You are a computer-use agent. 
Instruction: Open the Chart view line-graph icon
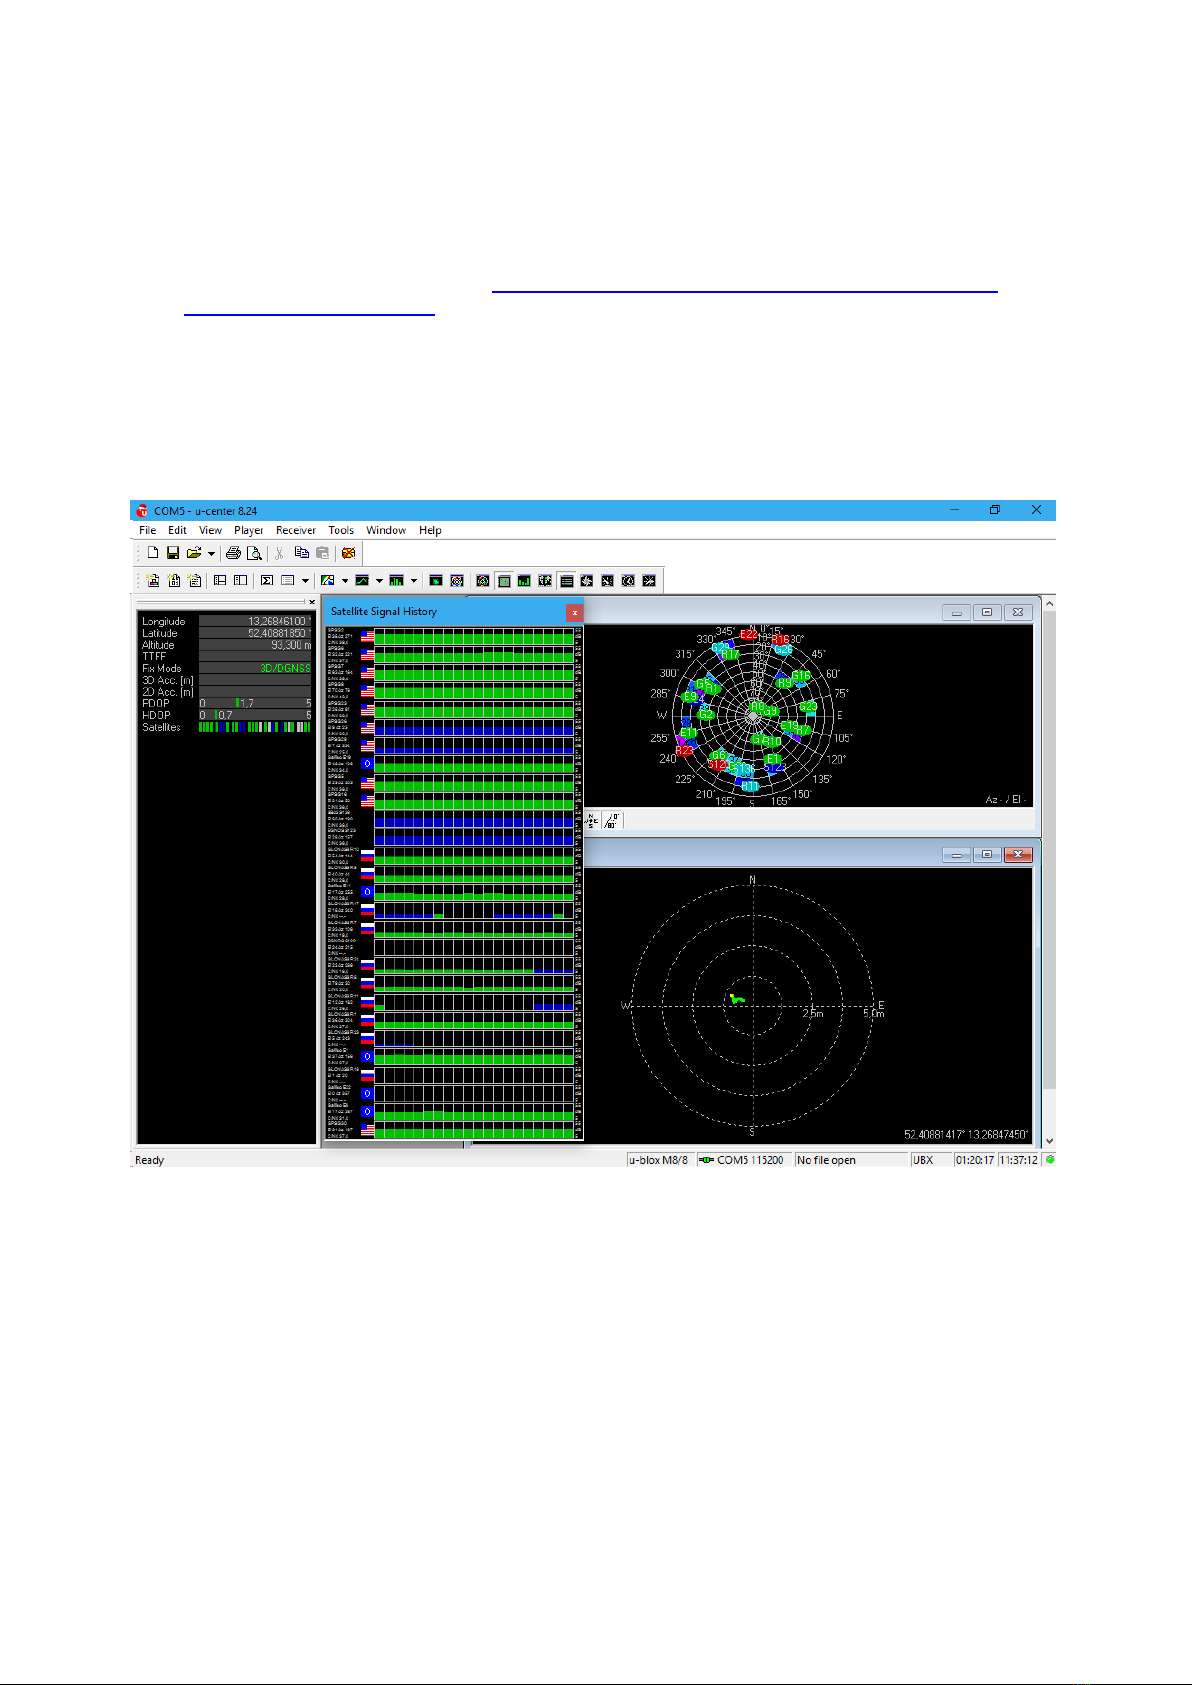[x=362, y=580]
